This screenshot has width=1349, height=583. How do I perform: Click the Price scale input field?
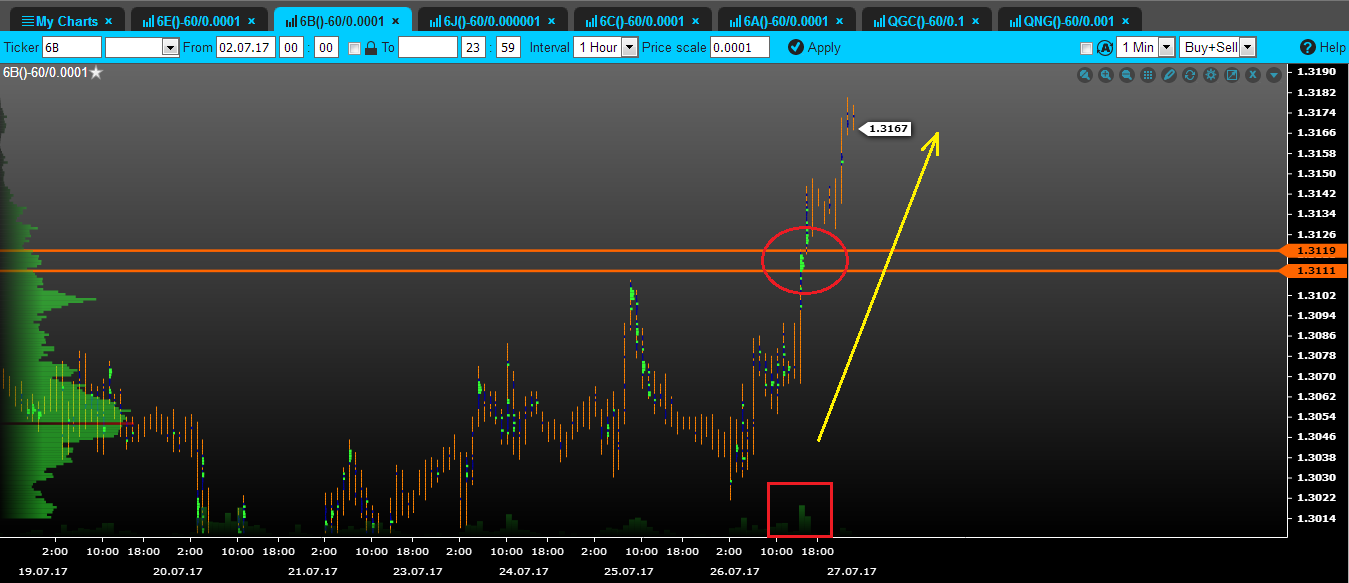[740, 47]
